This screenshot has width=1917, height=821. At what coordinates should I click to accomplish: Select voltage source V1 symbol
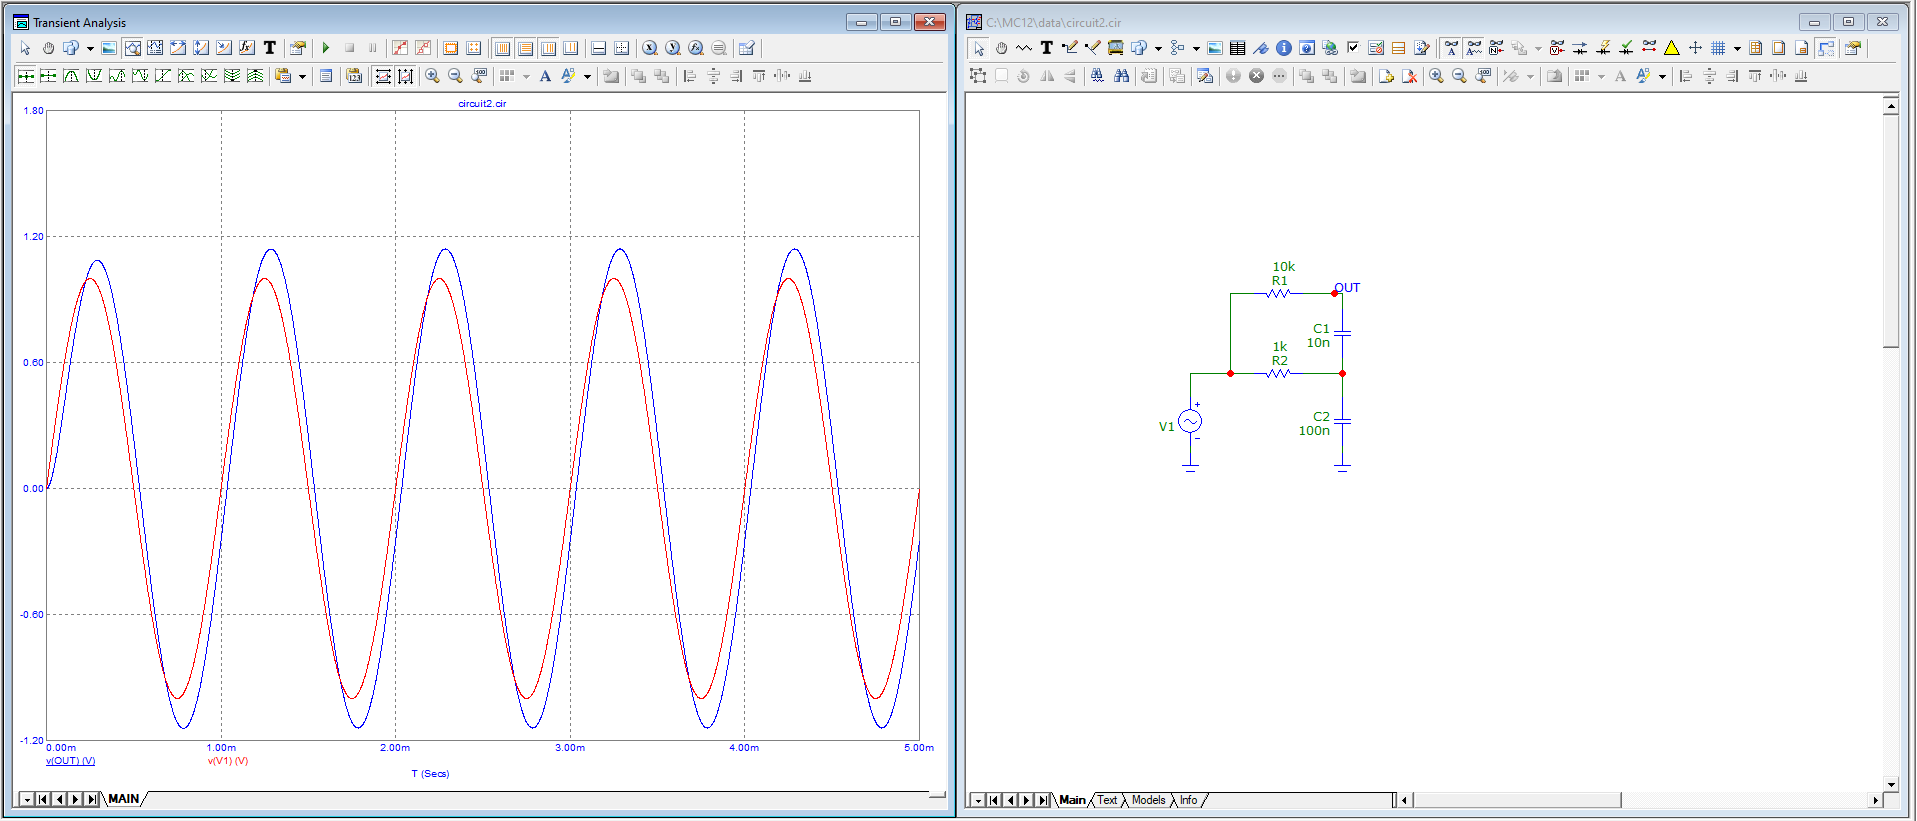[x=1190, y=422]
